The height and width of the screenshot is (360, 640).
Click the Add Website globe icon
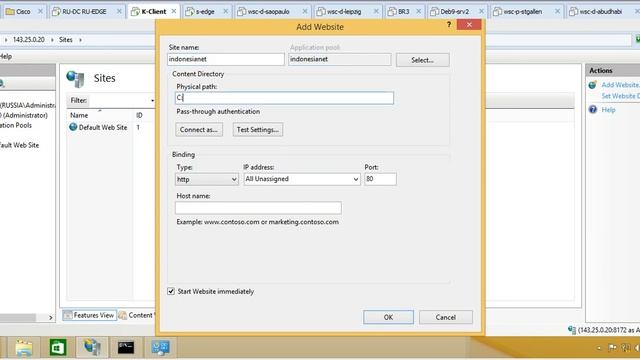click(593, 85)
